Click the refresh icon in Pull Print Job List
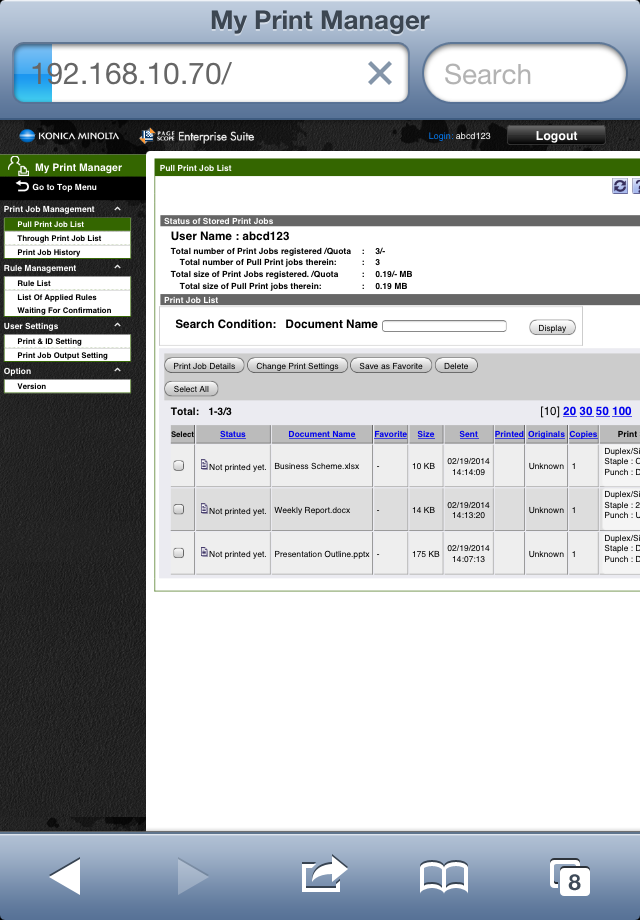 click(x=619, y=186)
